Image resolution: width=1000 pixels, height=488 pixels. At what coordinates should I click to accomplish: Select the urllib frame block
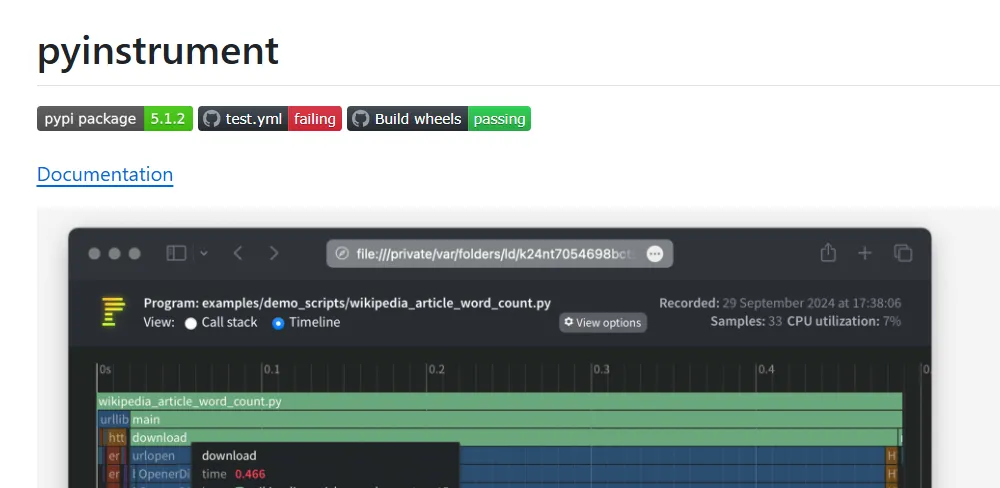point(114,419)
